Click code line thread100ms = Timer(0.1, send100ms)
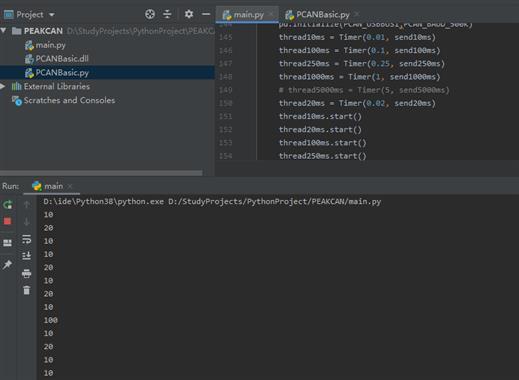The image size is (519, 380). 359,51
